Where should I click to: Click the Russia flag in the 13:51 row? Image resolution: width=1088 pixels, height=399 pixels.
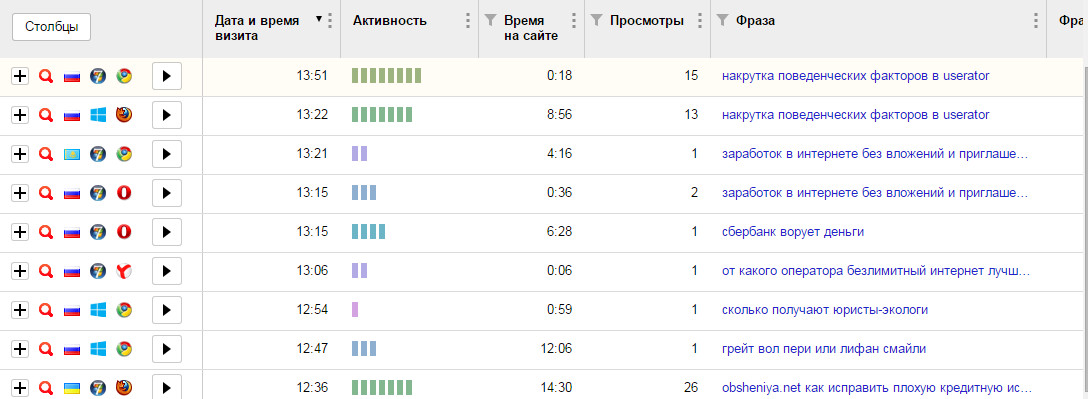(72, 77)
